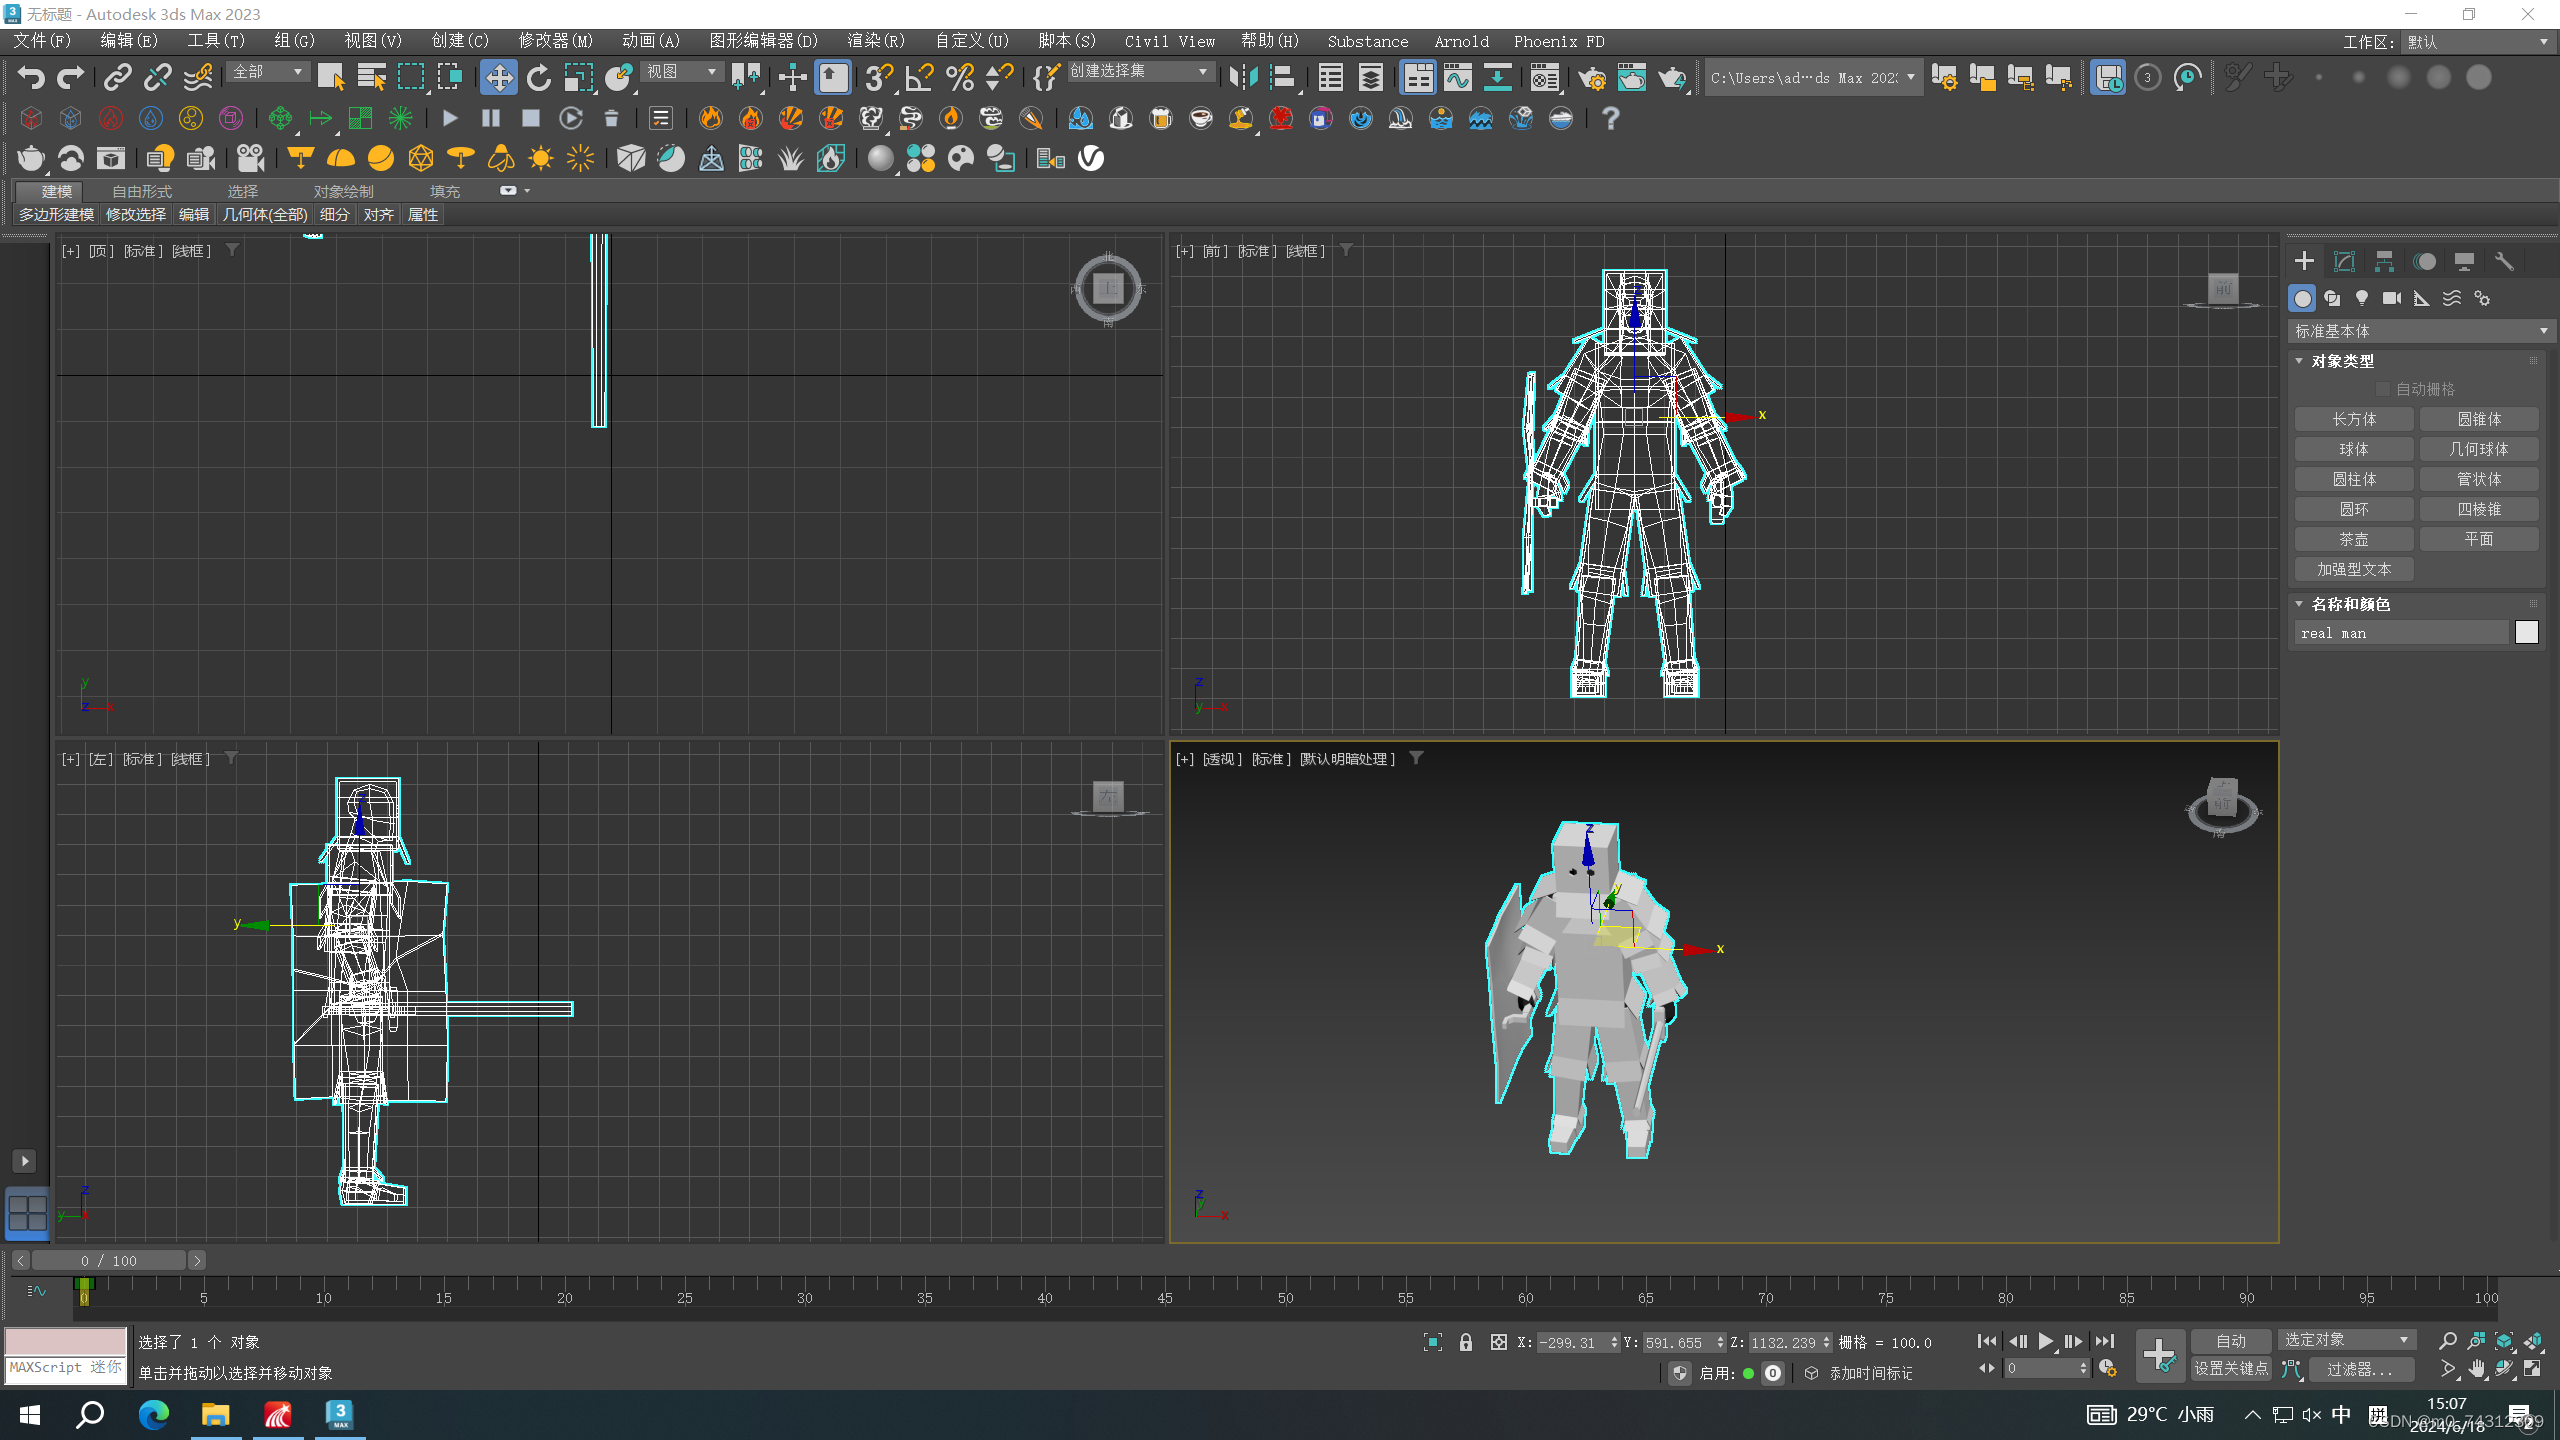Open the 全部 selection filter dropdown
The height and width of the screenshot is (1440, 2560).
tap(267, 72)
